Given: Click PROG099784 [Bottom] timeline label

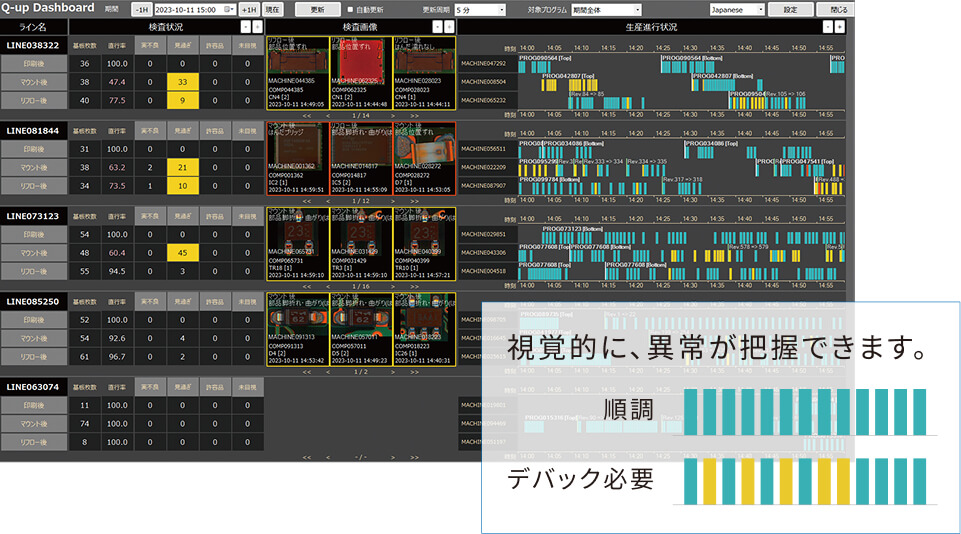Looking at the screenshot, I should pyautogui.click(x=549, y=180).
